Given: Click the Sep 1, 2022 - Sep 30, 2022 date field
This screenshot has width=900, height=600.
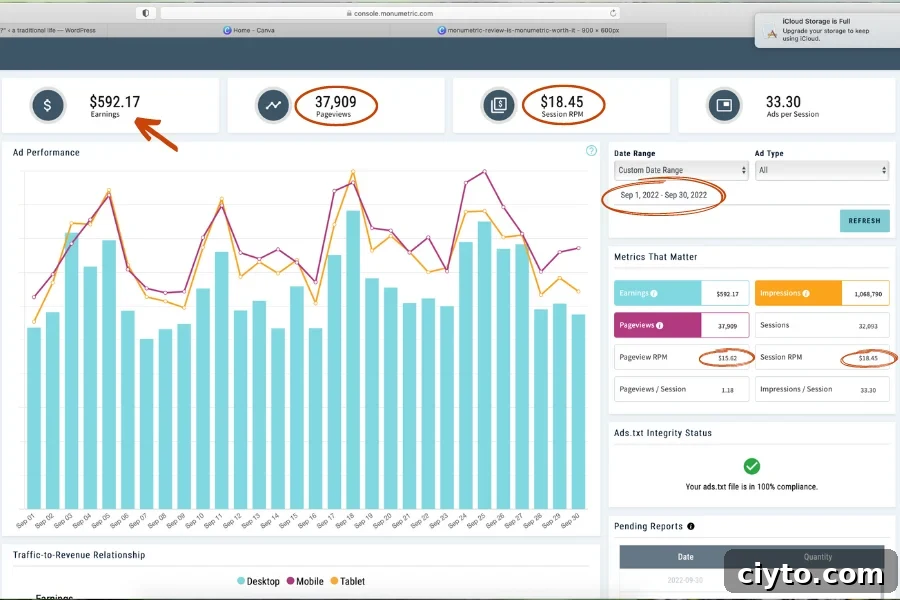Looking at the screenshot, I should point(664,195).
